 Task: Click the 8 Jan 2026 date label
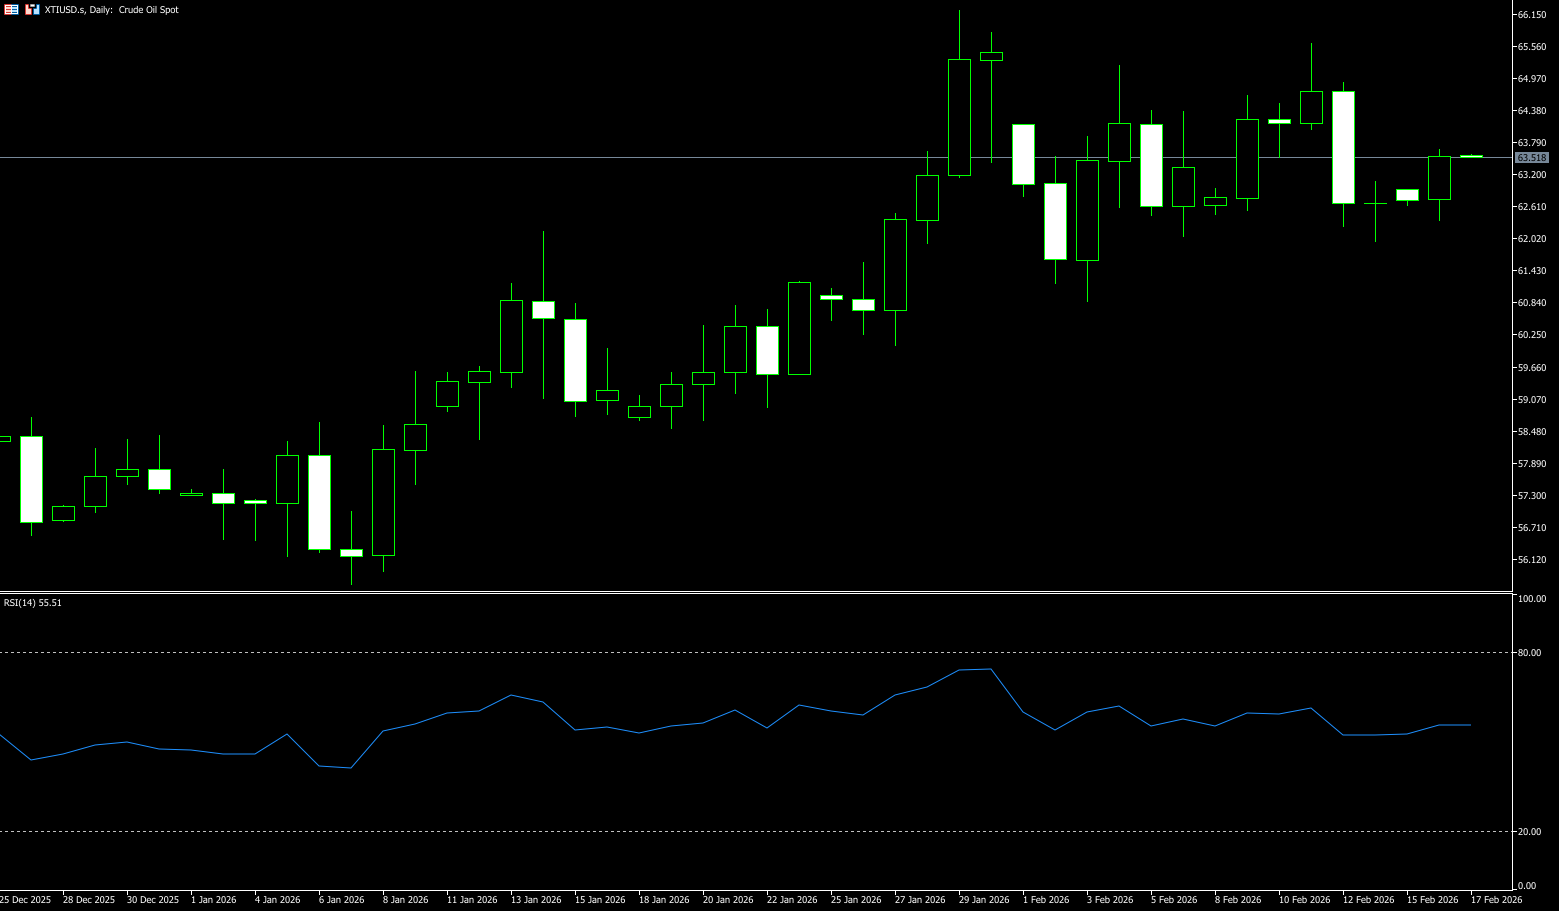tap(405, 900)
